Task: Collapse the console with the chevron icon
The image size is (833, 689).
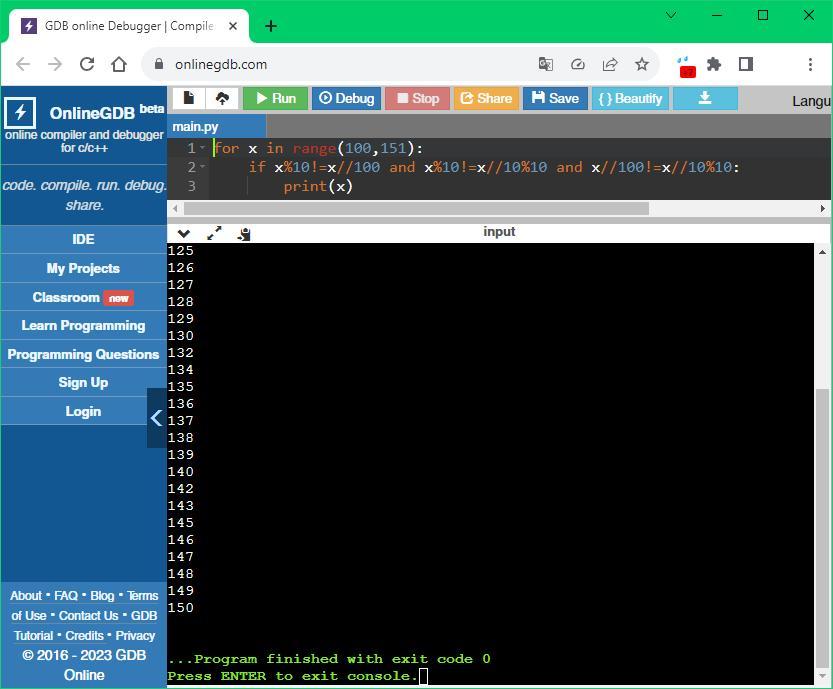Action: point(184,233)
